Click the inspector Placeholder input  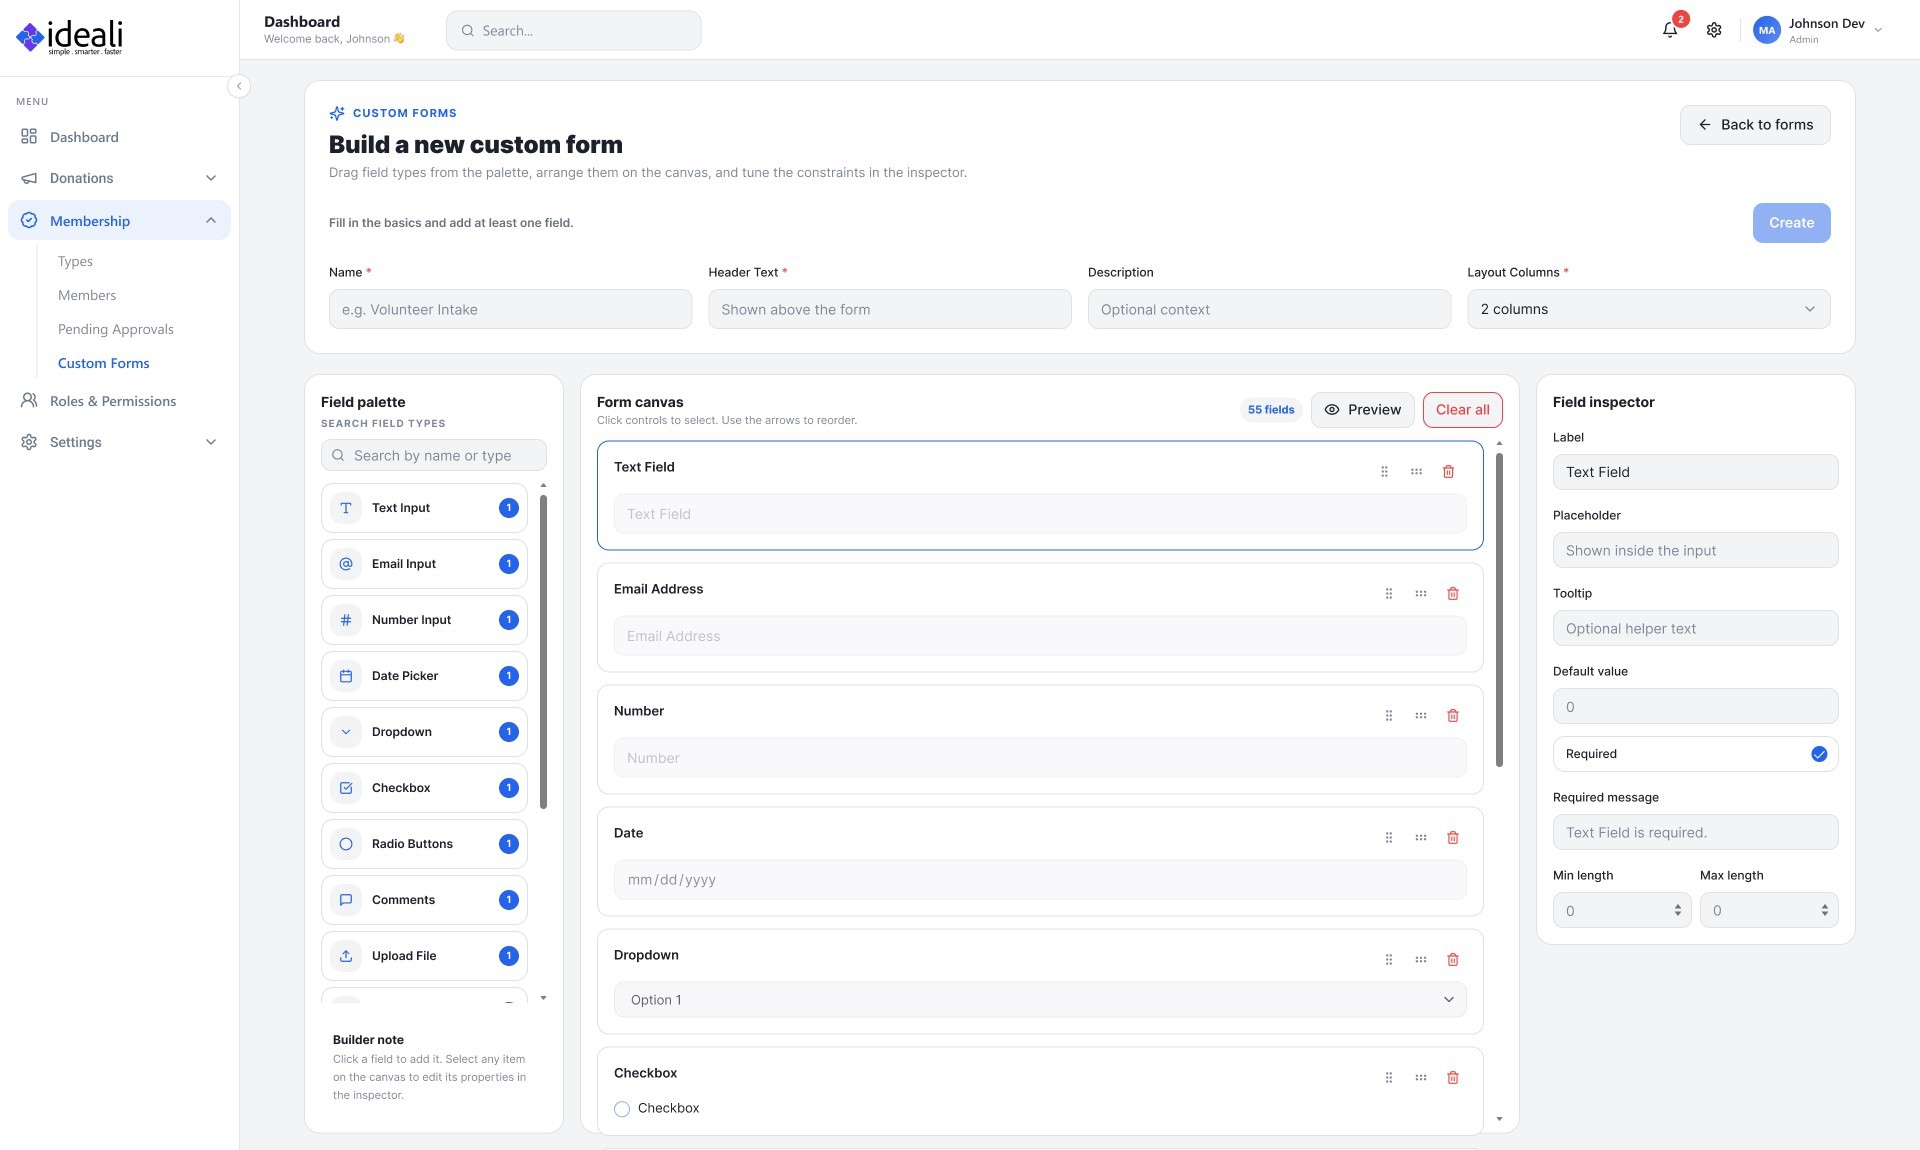pos(1695,550)
